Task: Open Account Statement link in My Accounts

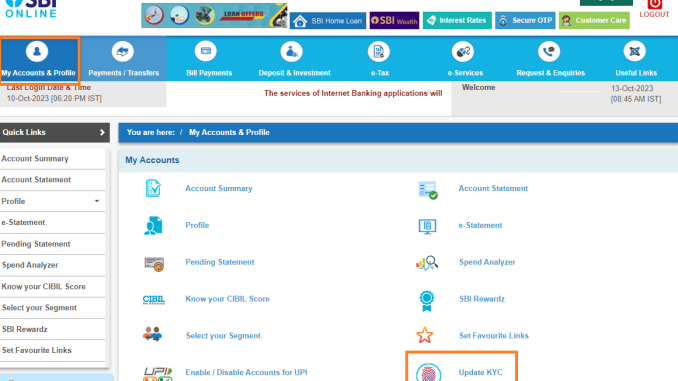Action: tap(493, 189)
